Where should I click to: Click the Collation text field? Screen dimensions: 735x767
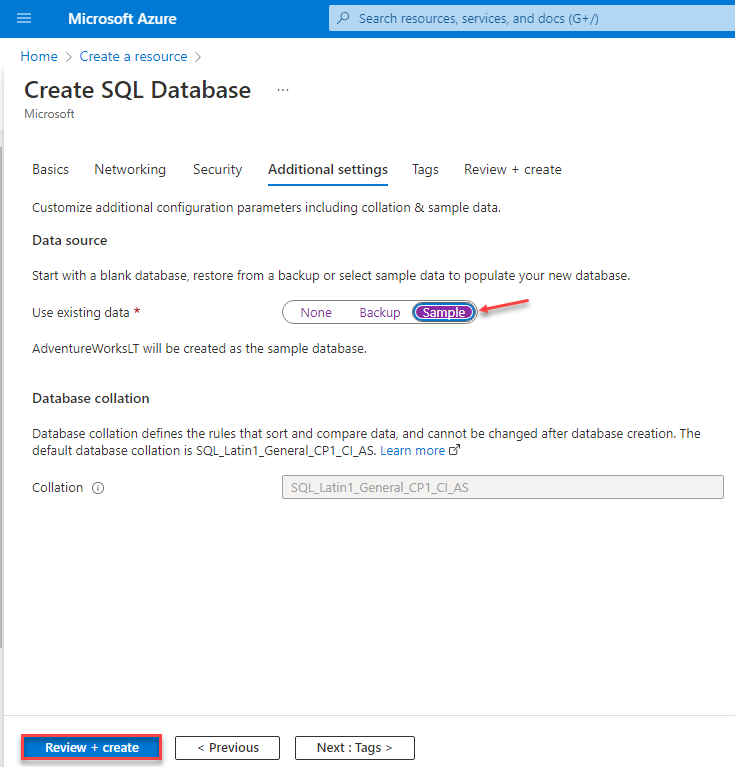(503, 487)
